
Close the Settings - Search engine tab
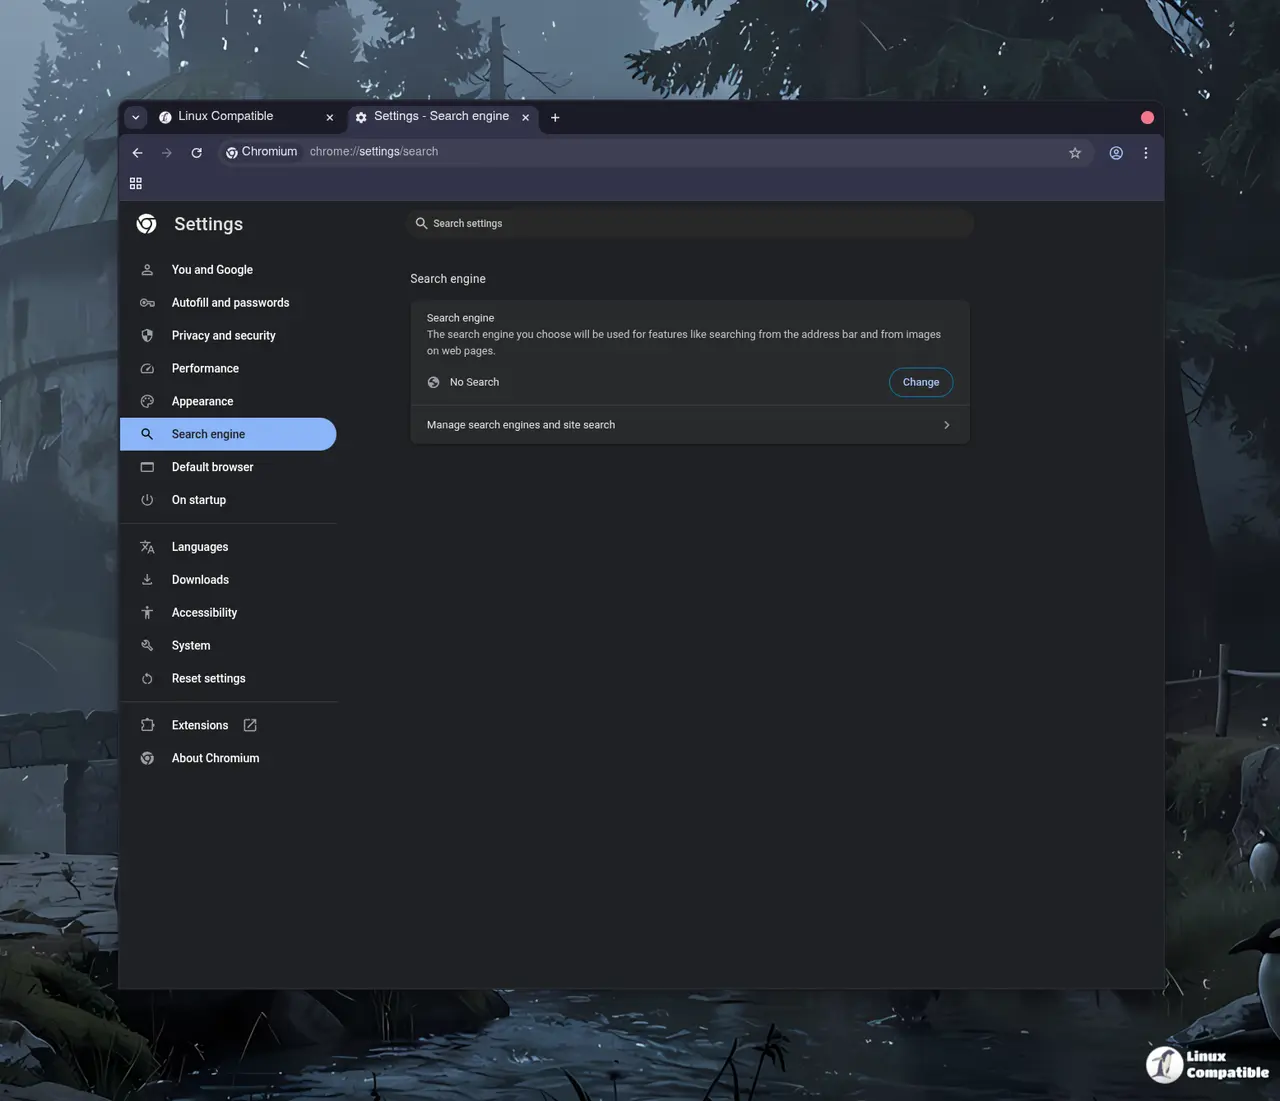[x=525, y=118]
